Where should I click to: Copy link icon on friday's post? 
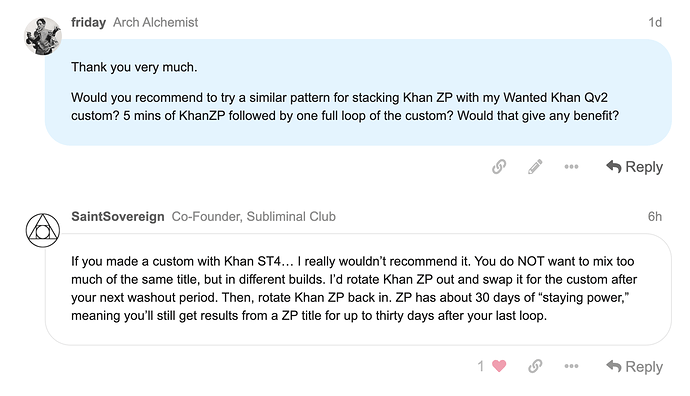click(x=499, y=167)
